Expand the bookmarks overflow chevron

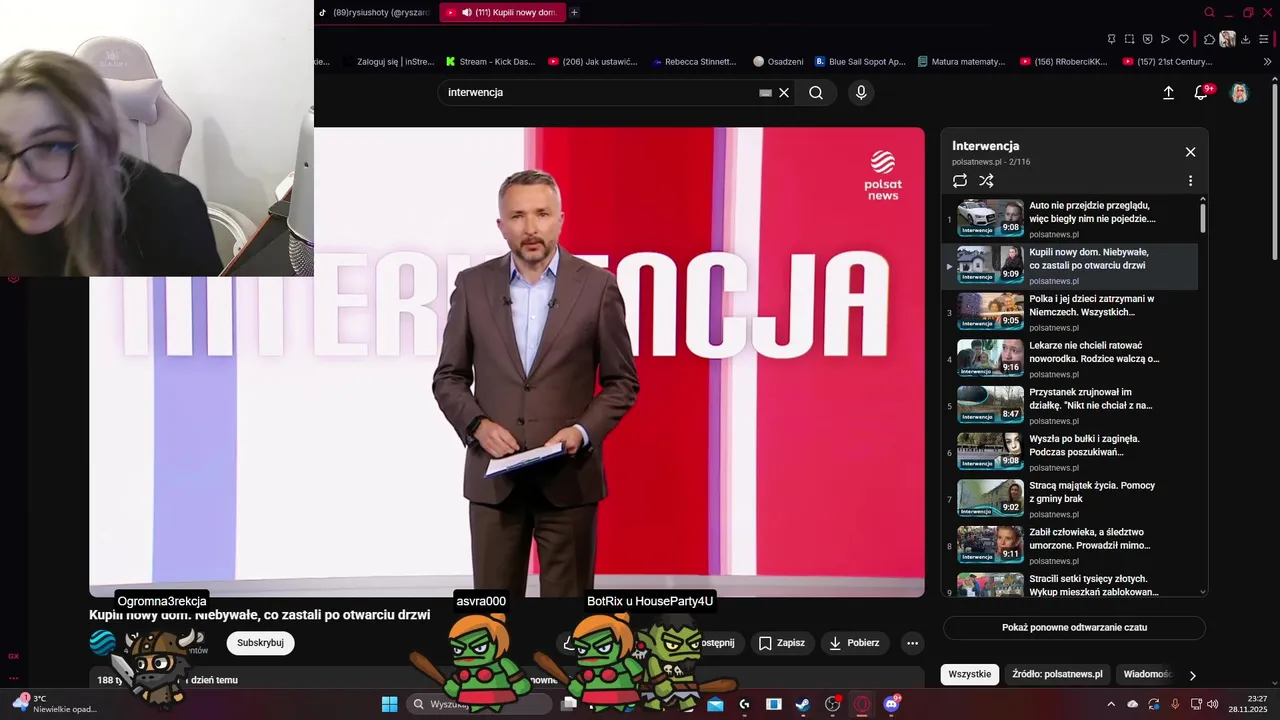click(x=1267, y=61)
